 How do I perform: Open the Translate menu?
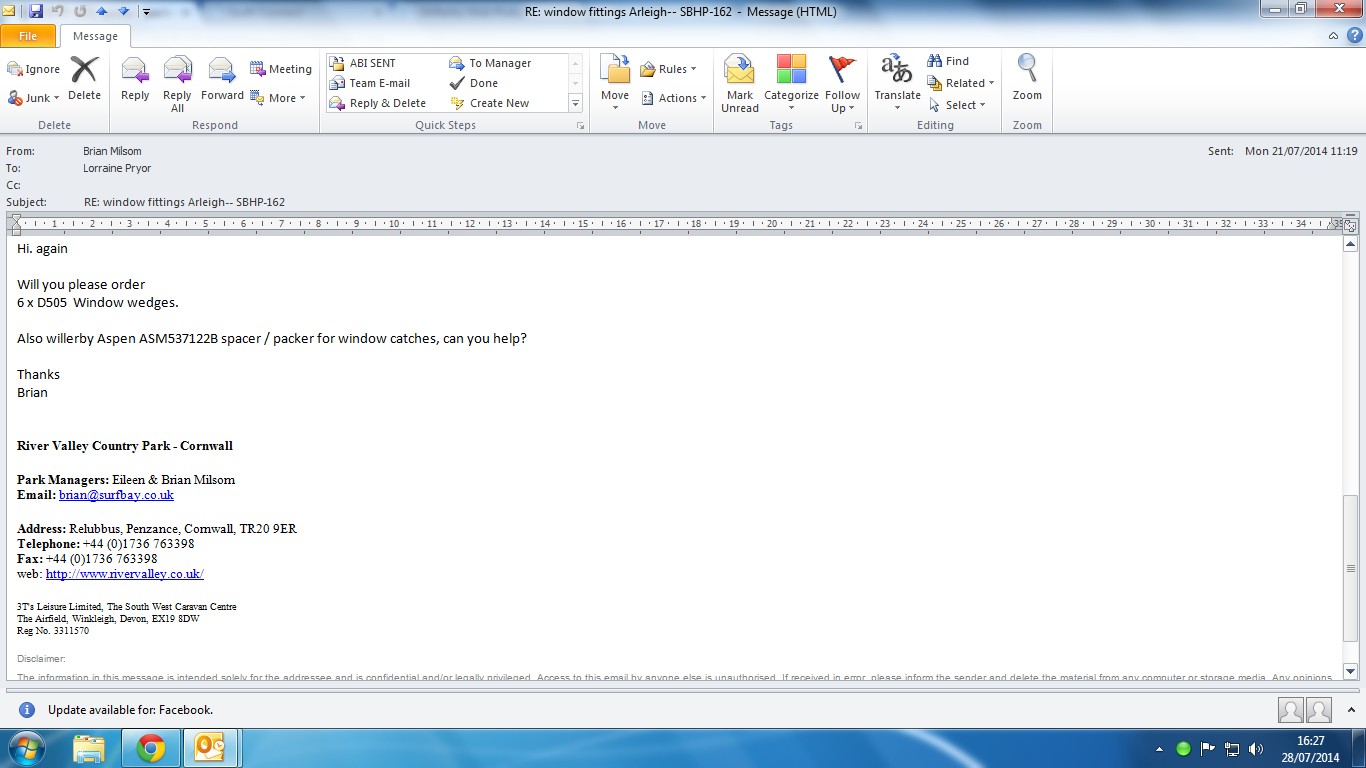[x=897, y=84]
